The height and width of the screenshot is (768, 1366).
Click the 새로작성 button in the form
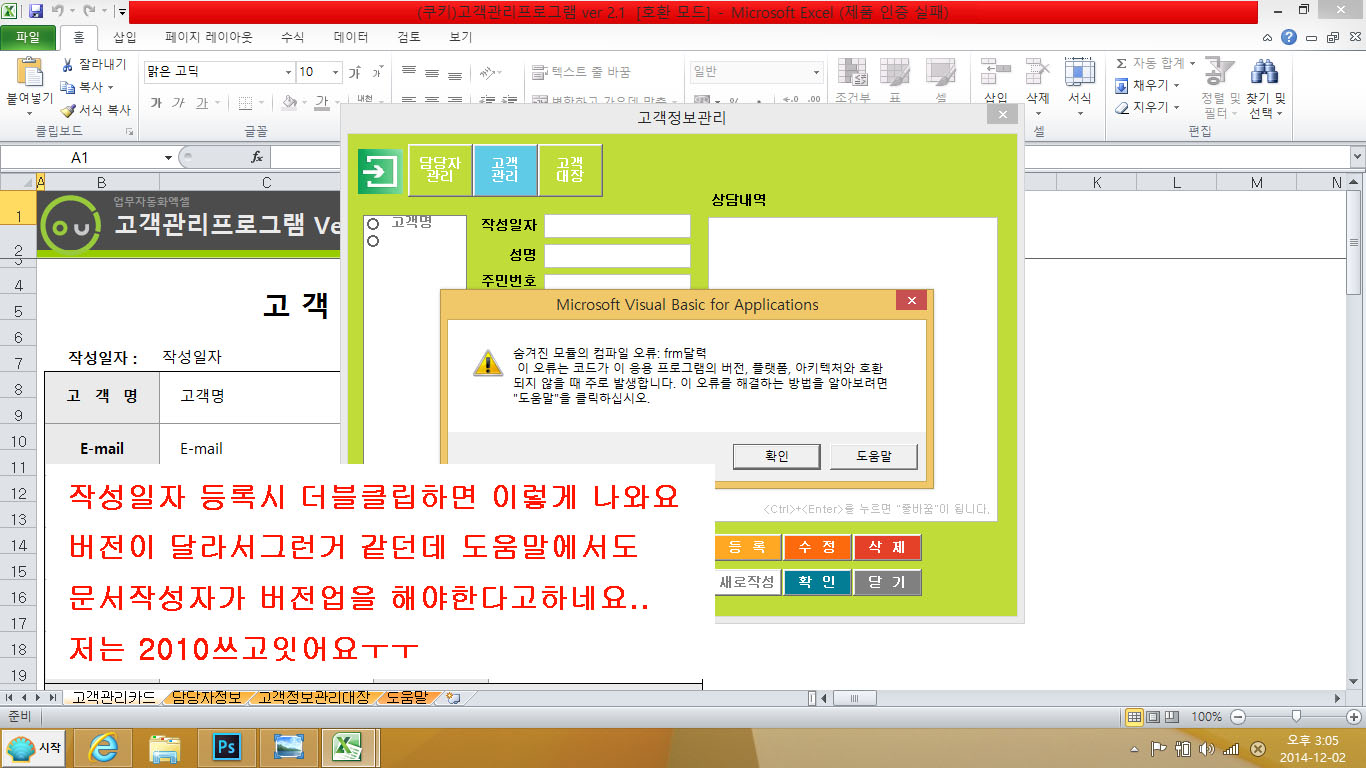pyautogui.click(x=747, y=582)
